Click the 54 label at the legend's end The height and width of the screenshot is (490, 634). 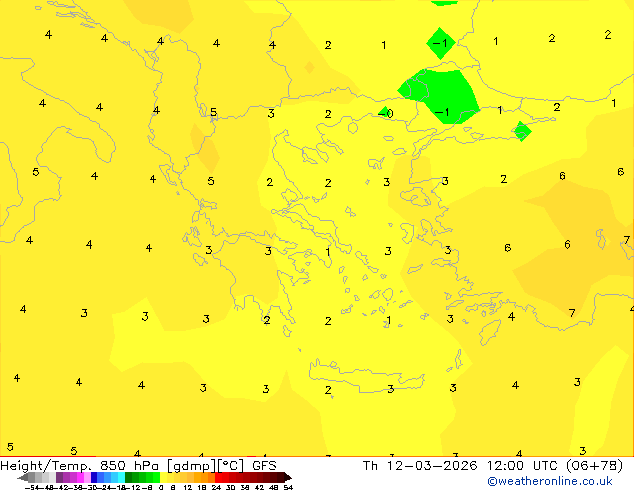(x=288, y=487)
